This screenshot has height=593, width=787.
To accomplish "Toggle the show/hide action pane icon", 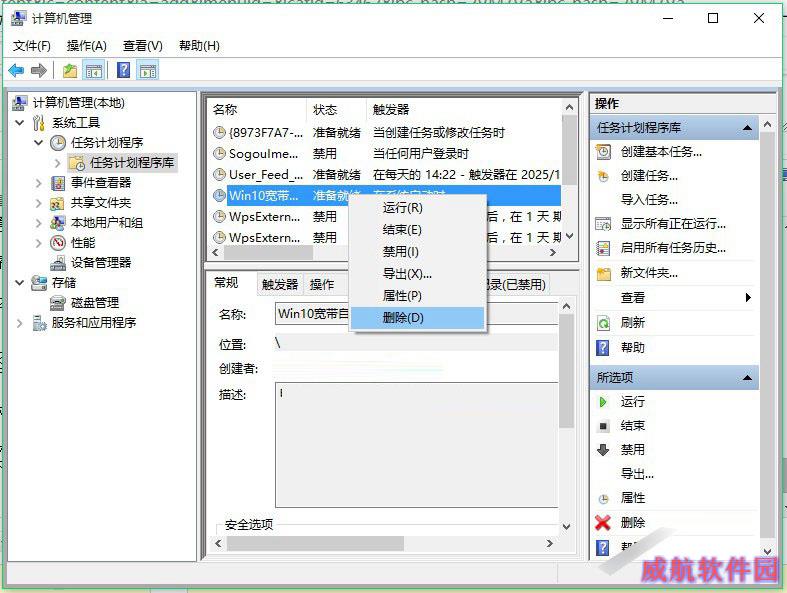I will [148, 71].
